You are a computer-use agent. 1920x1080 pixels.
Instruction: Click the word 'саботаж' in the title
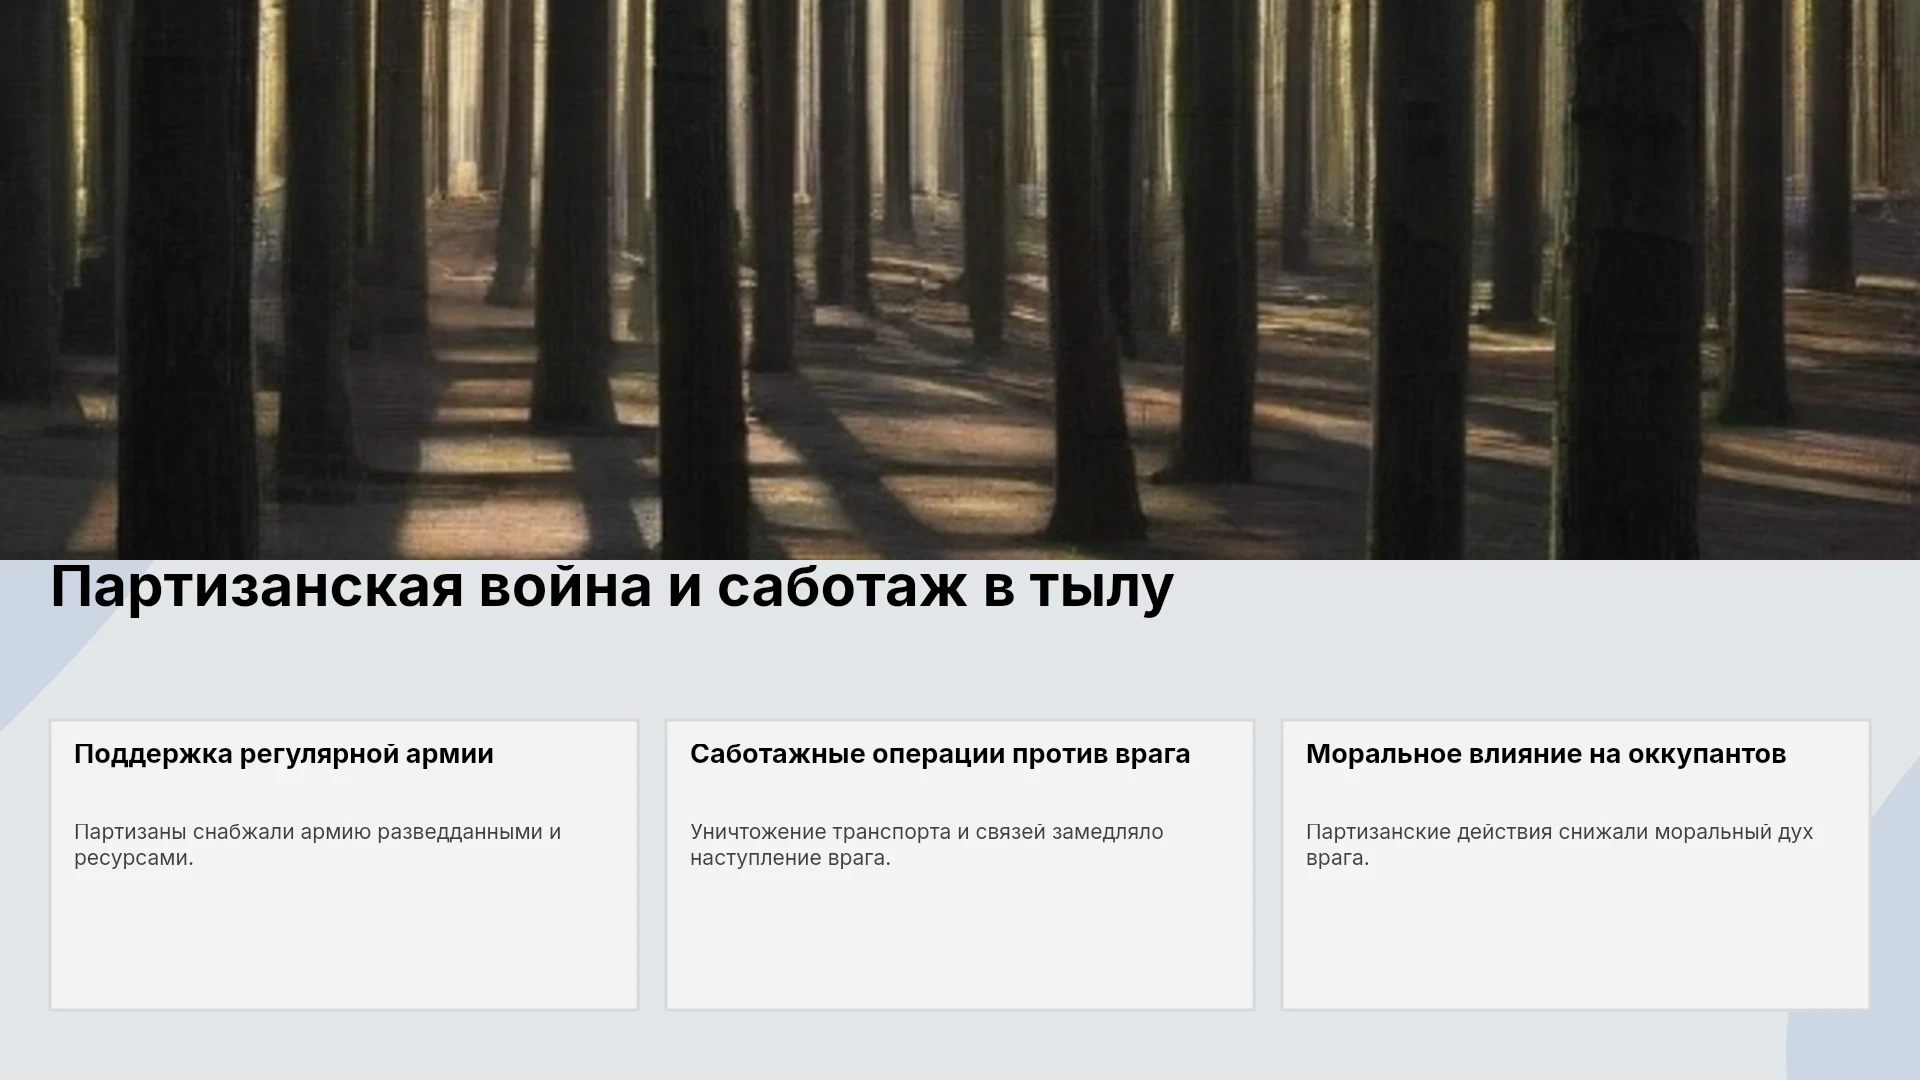842,588
